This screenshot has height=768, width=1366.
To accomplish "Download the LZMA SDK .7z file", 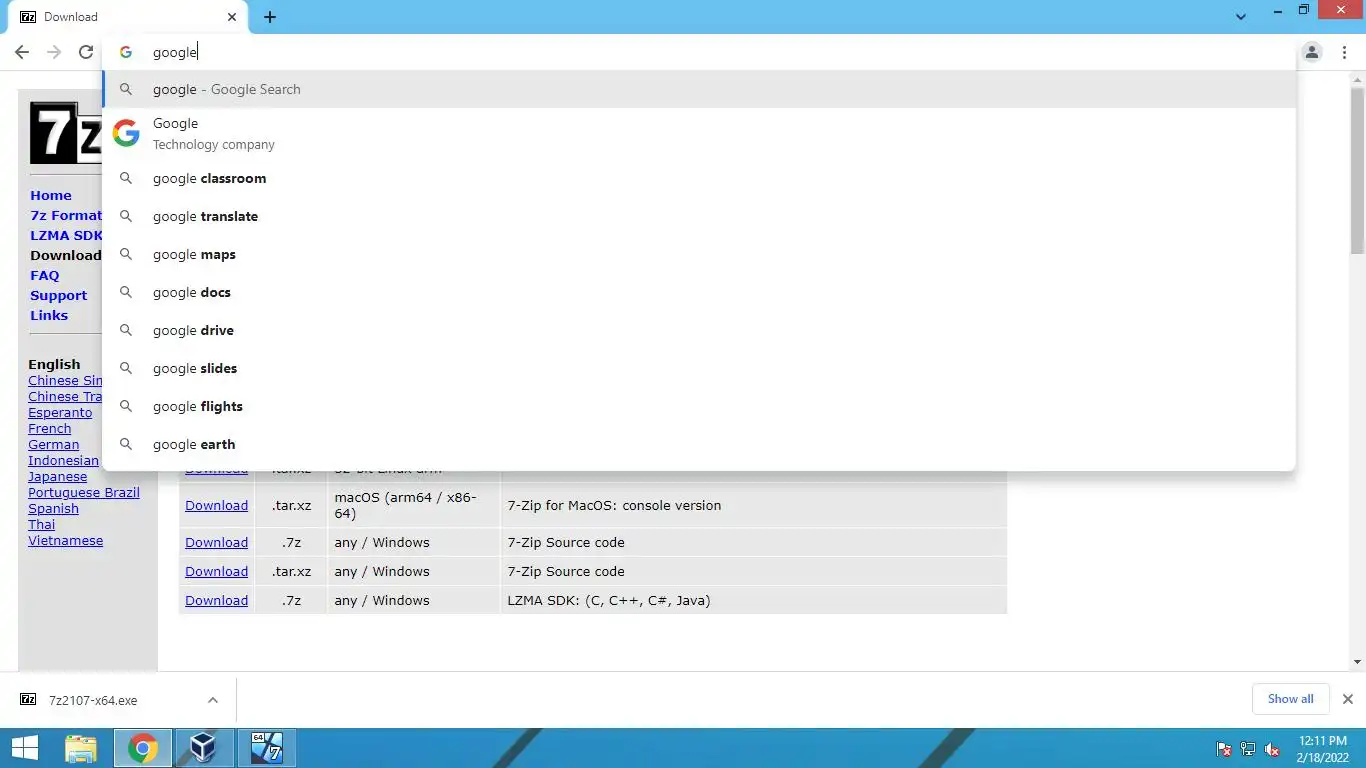I will coord(216,600).
